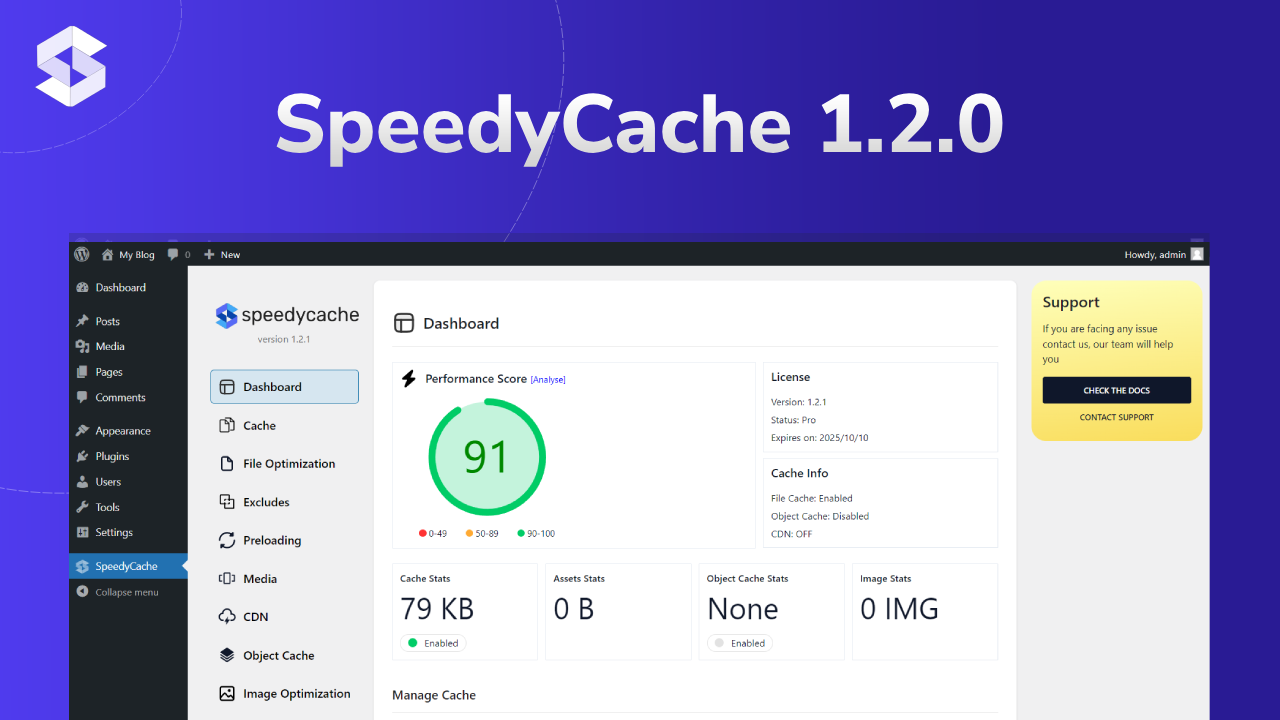1280x720 pixels.
Task: Click the Expires on: 2025/10/10 text
Action: tap(820, 438)
